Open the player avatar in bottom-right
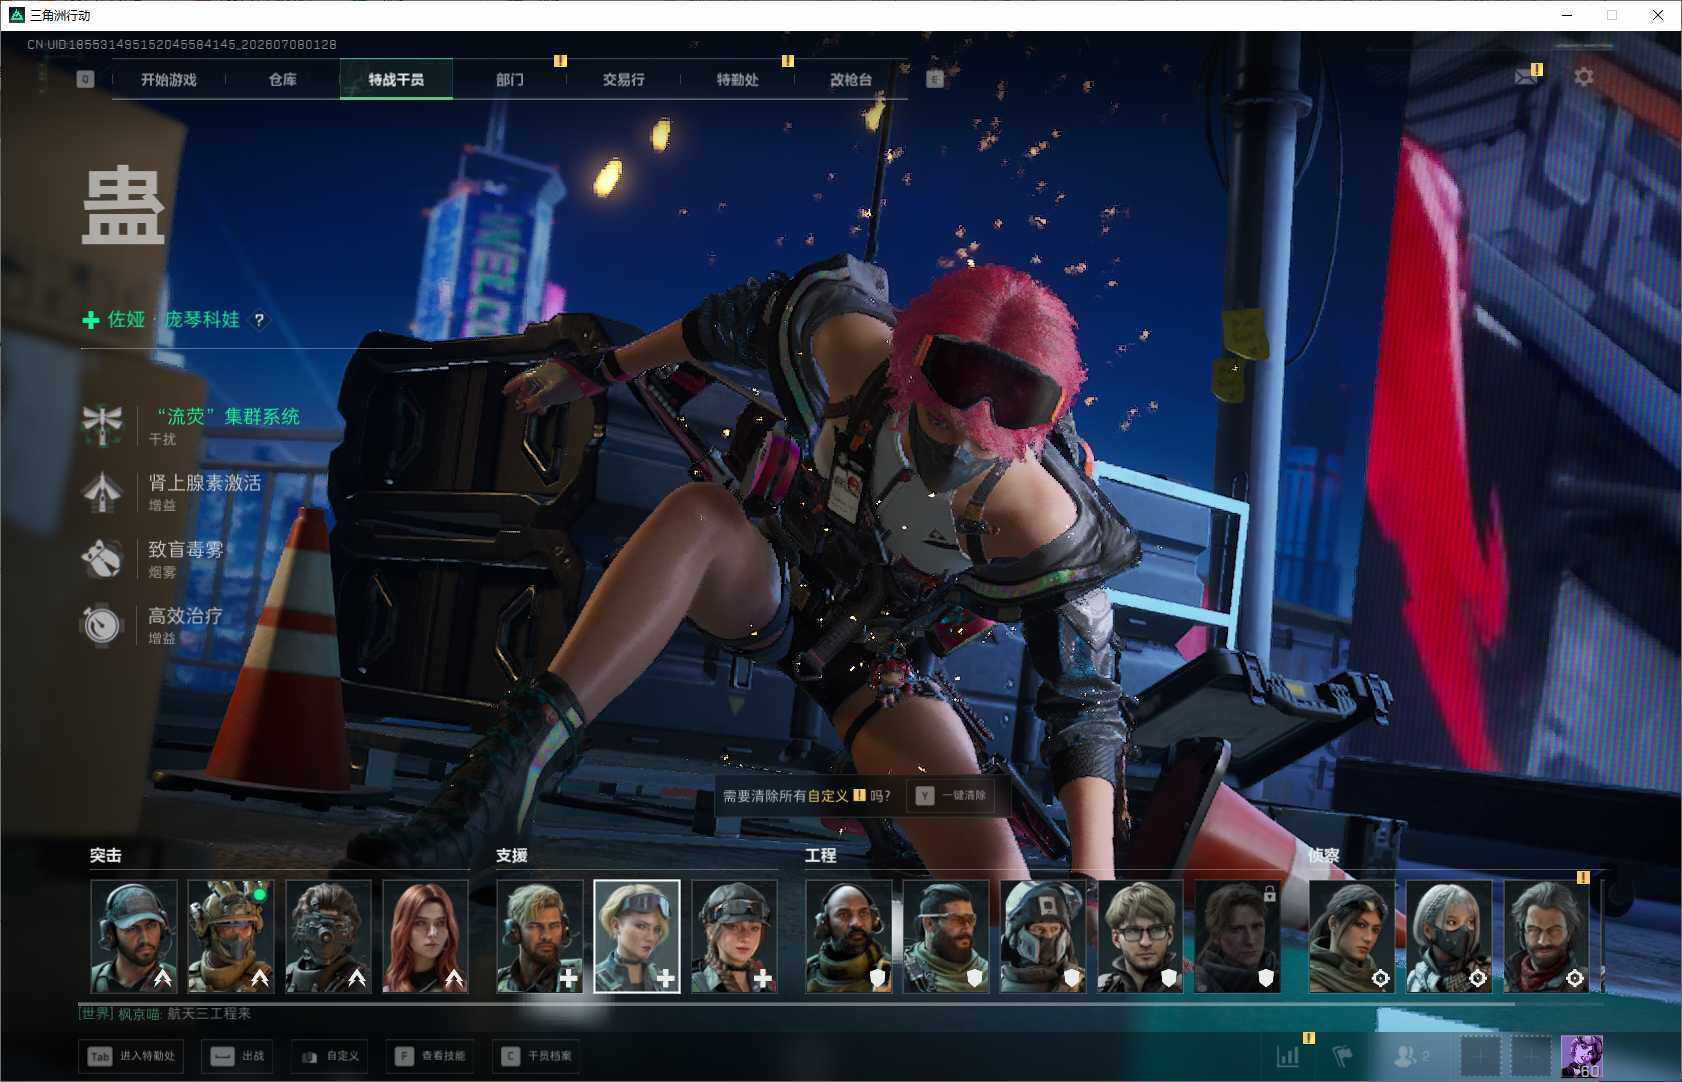Image resolution: width=1682 pixels, height=1082 pixels. click(1582, 1056)
